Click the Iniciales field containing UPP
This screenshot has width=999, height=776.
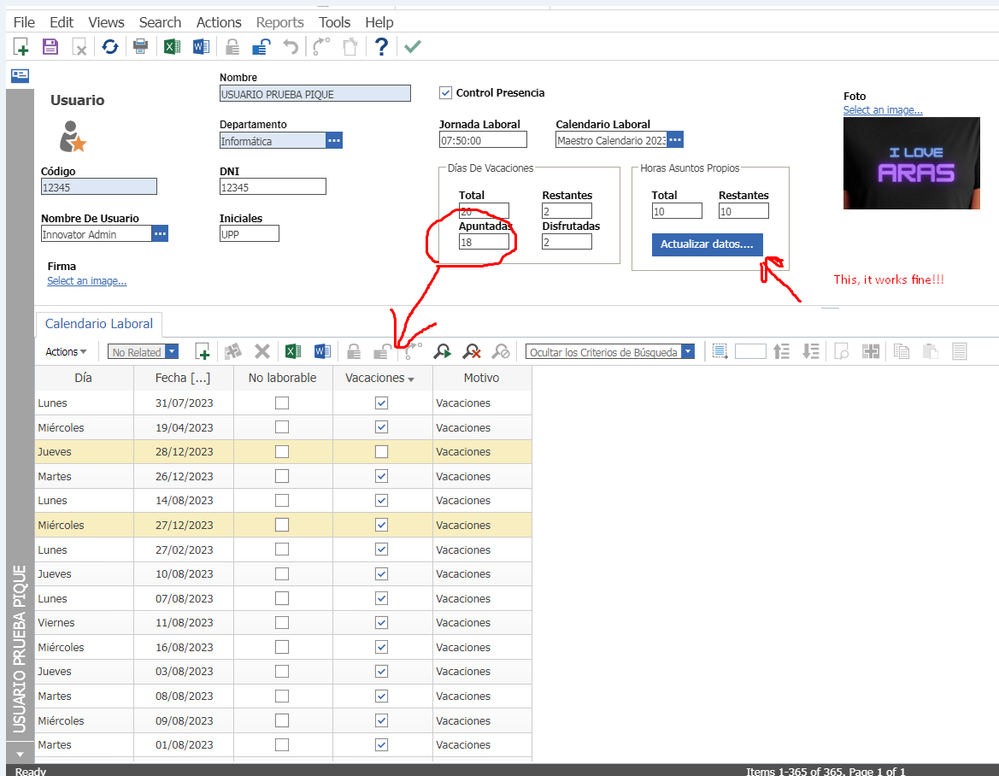click(x=249, y=234)
